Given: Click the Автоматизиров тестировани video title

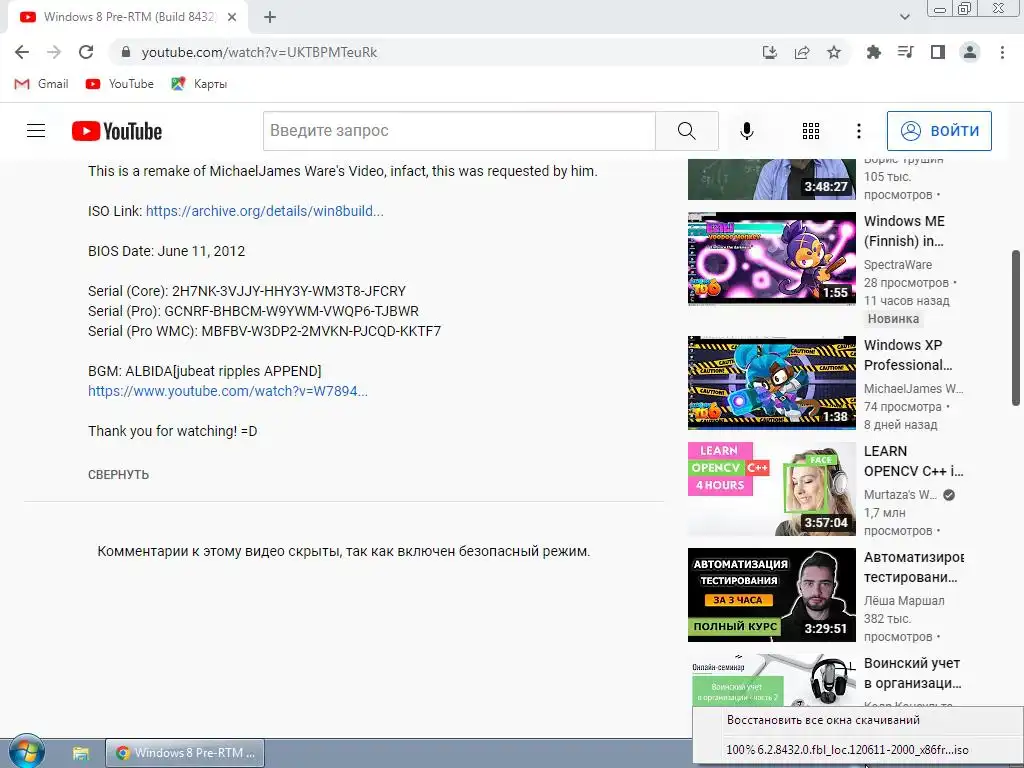Looking at the screenshot, I should (914, 567).
